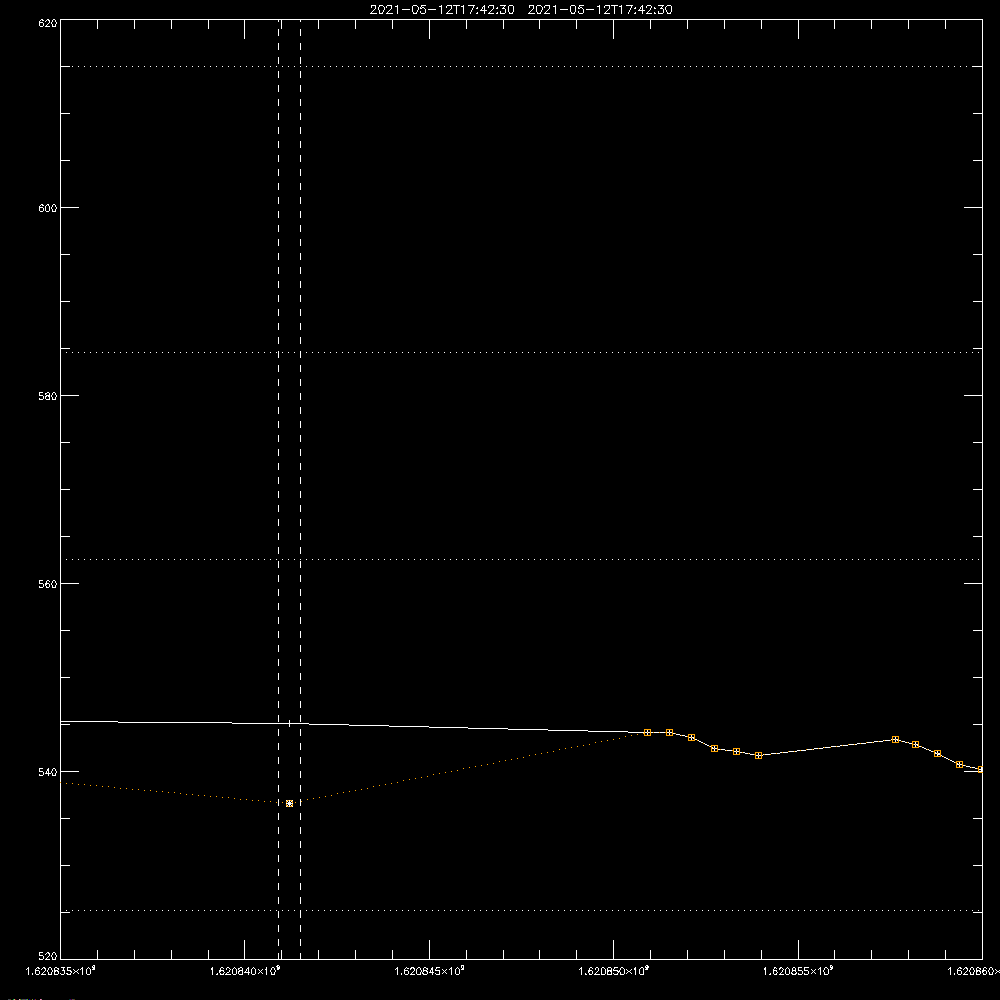Click the orange marker at the second peak near 543.5

point(895,739)
